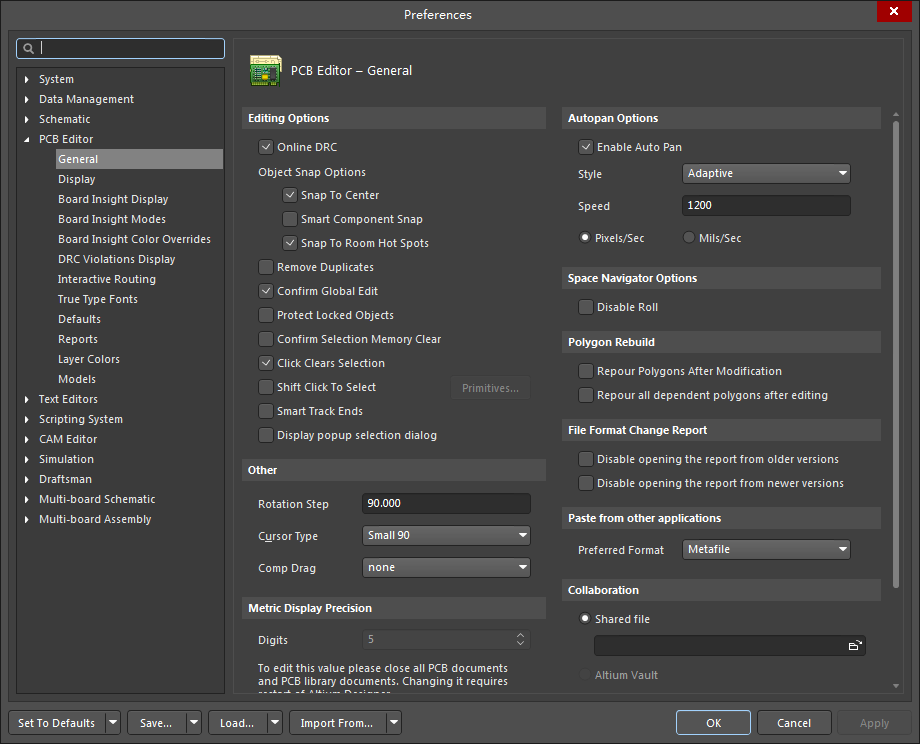Click the Import From... button
The height and width of the screenshot is (744, 920).
337,723
